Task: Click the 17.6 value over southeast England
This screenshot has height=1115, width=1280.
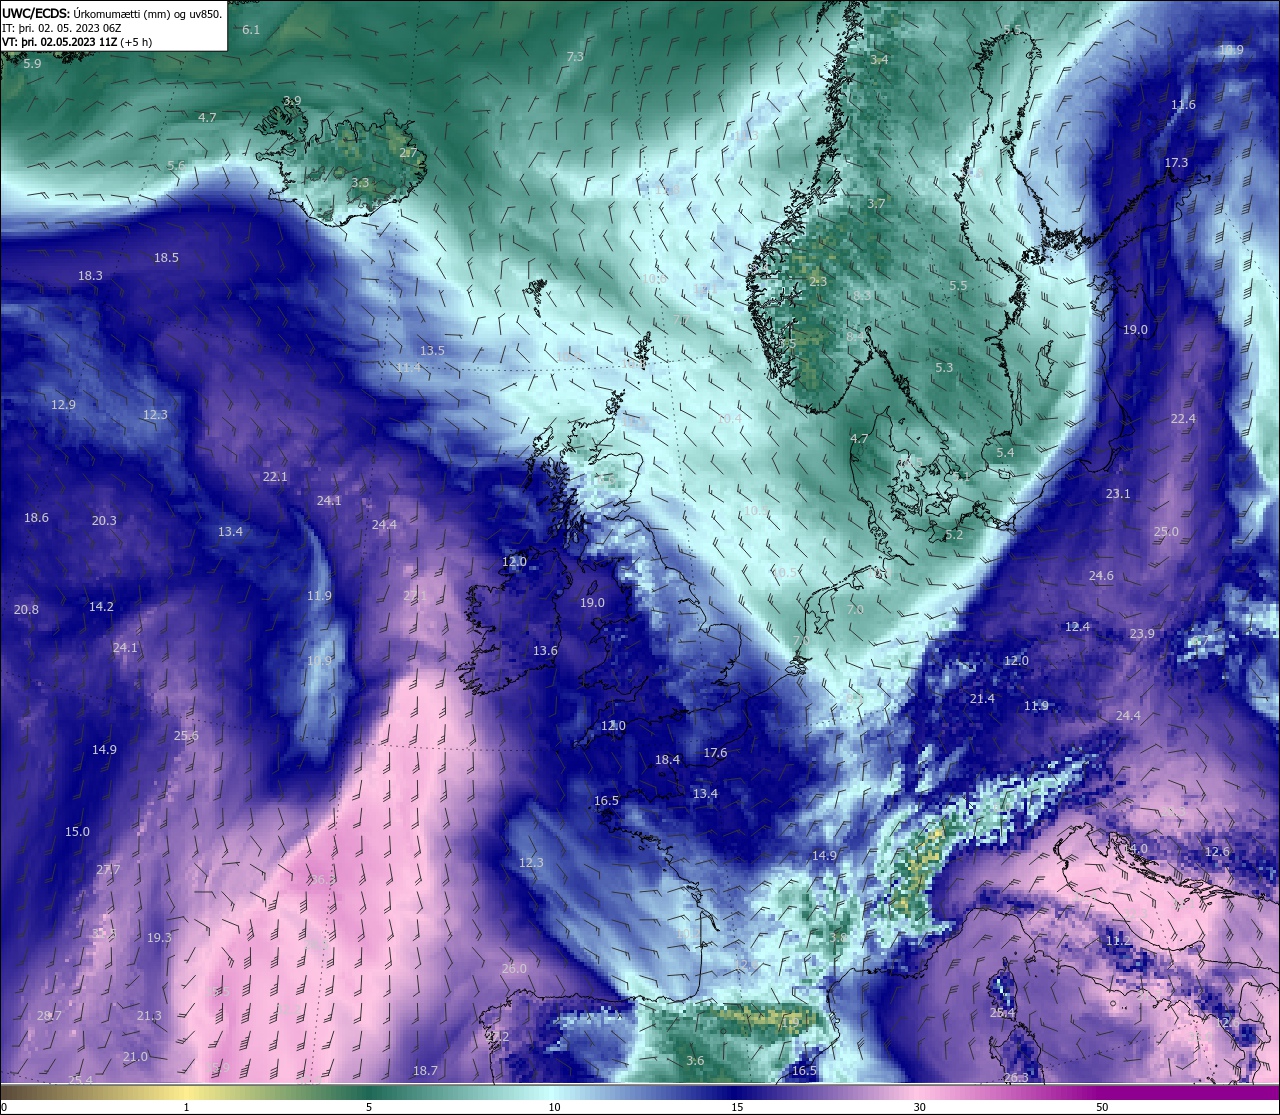Action: click(715, 752)
